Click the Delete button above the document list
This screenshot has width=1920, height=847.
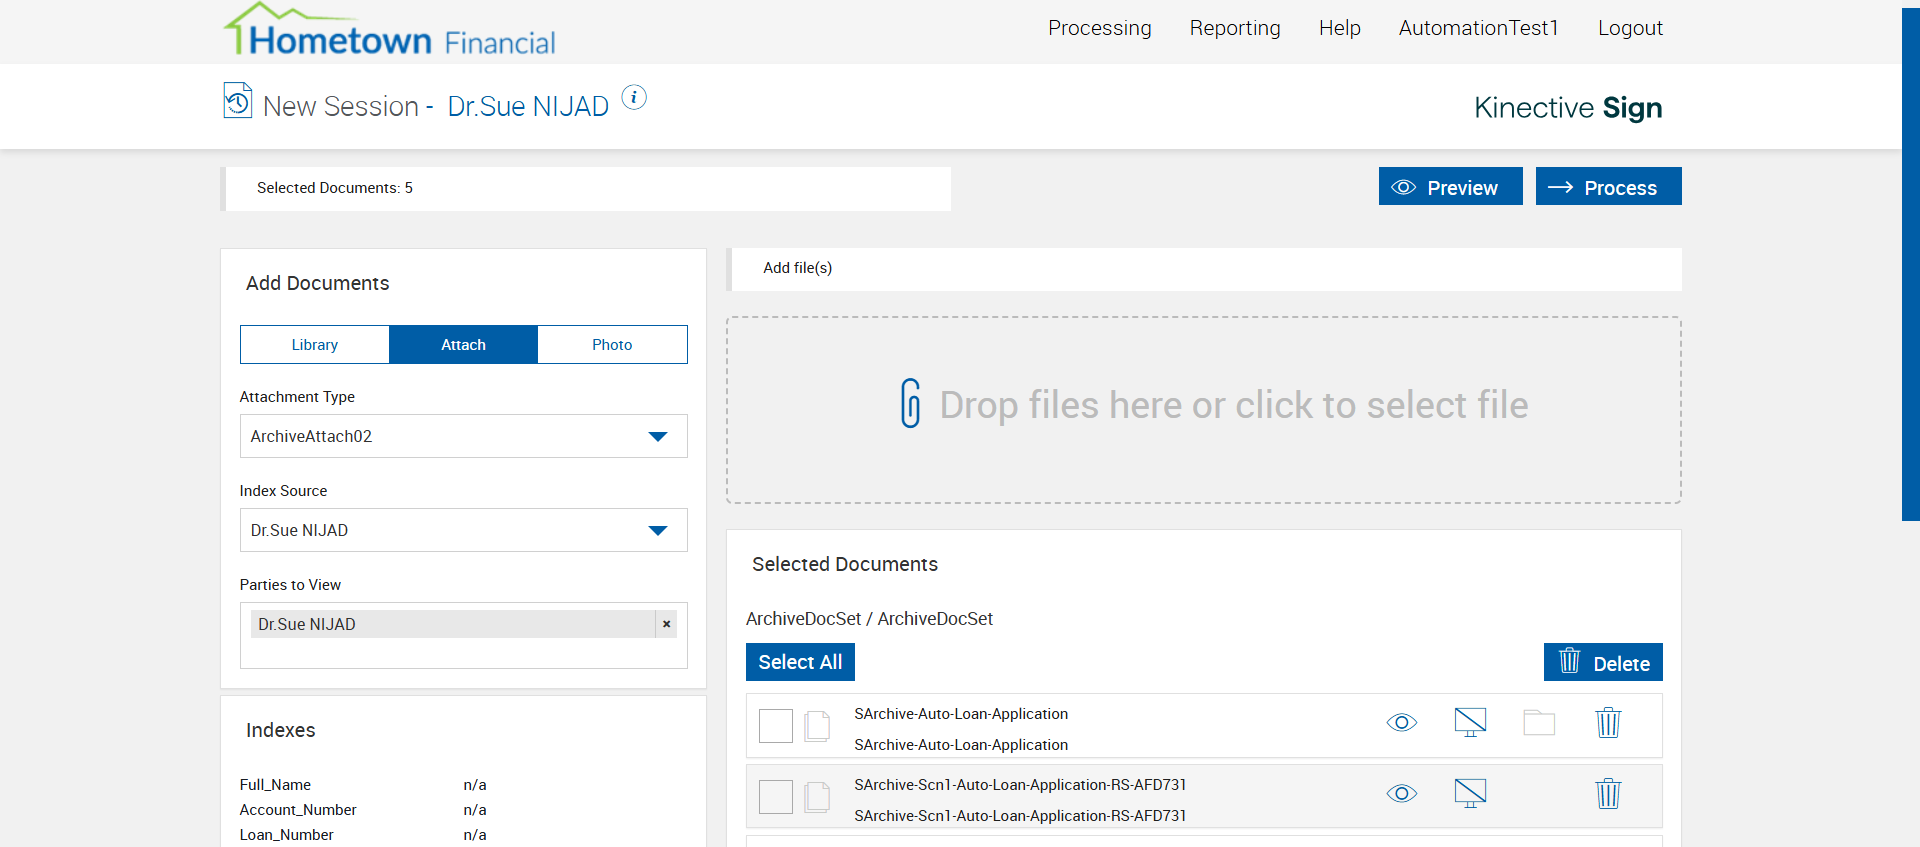click(x=1603, y=662)
